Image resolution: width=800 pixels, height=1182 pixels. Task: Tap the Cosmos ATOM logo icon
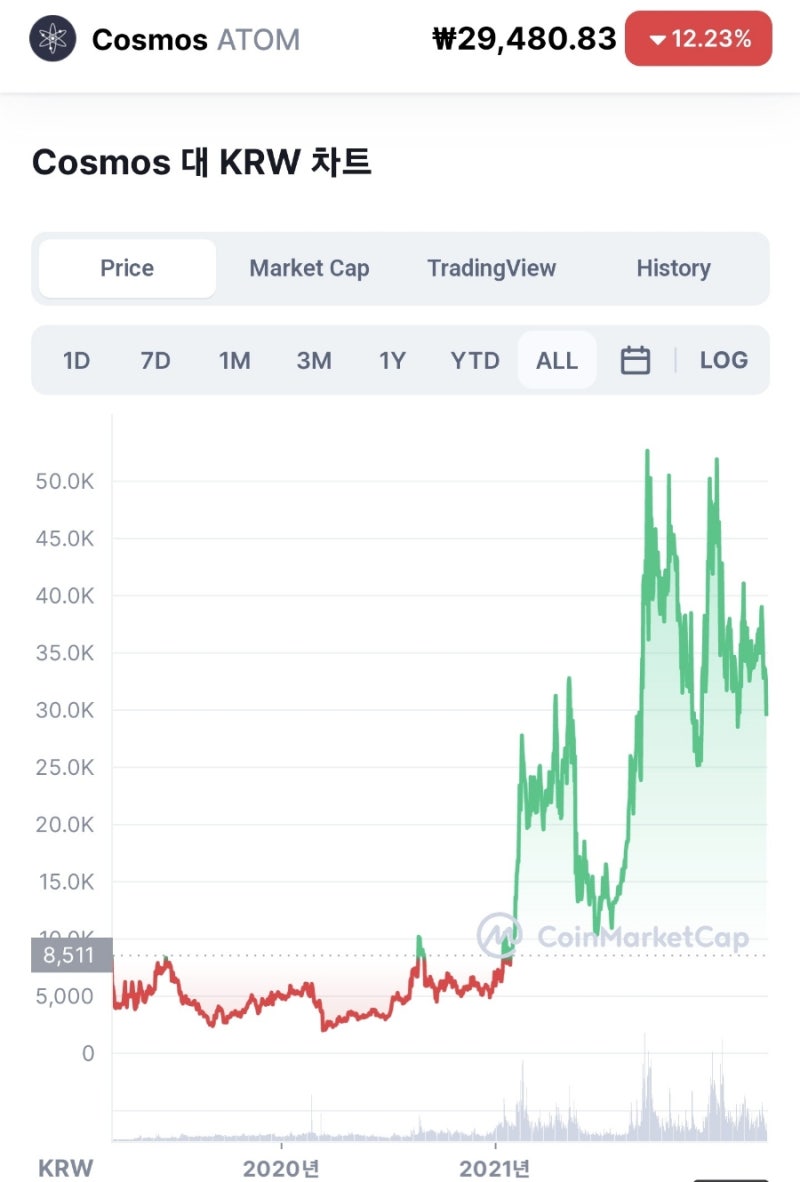pyautogui.click(x=52, y=39)
